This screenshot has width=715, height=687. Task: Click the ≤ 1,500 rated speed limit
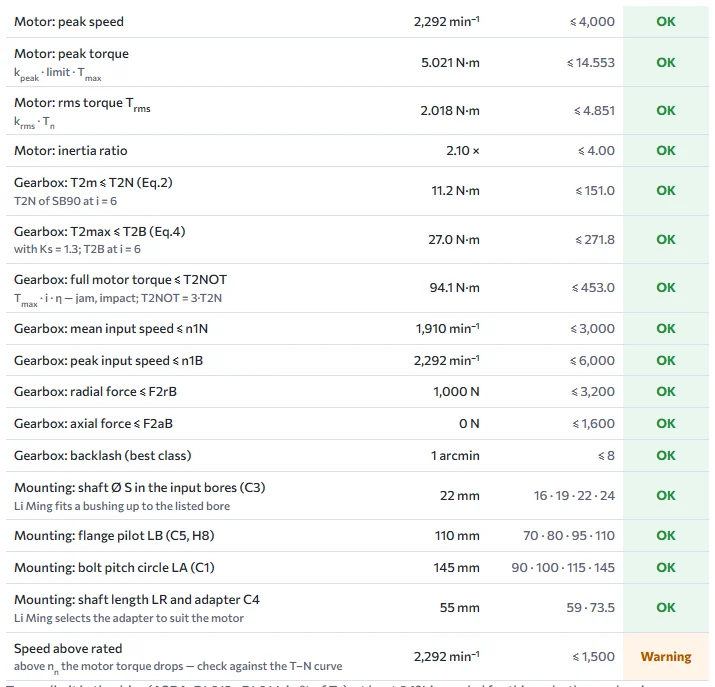pos(593,657)
